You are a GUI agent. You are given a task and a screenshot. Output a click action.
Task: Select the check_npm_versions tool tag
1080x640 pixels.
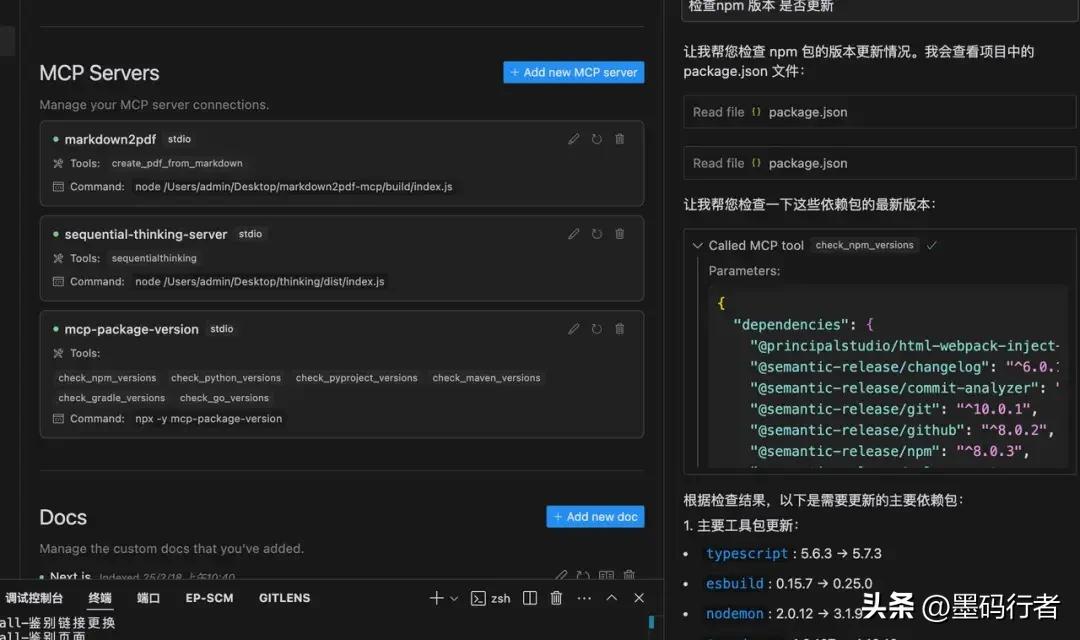pos(108,377)
